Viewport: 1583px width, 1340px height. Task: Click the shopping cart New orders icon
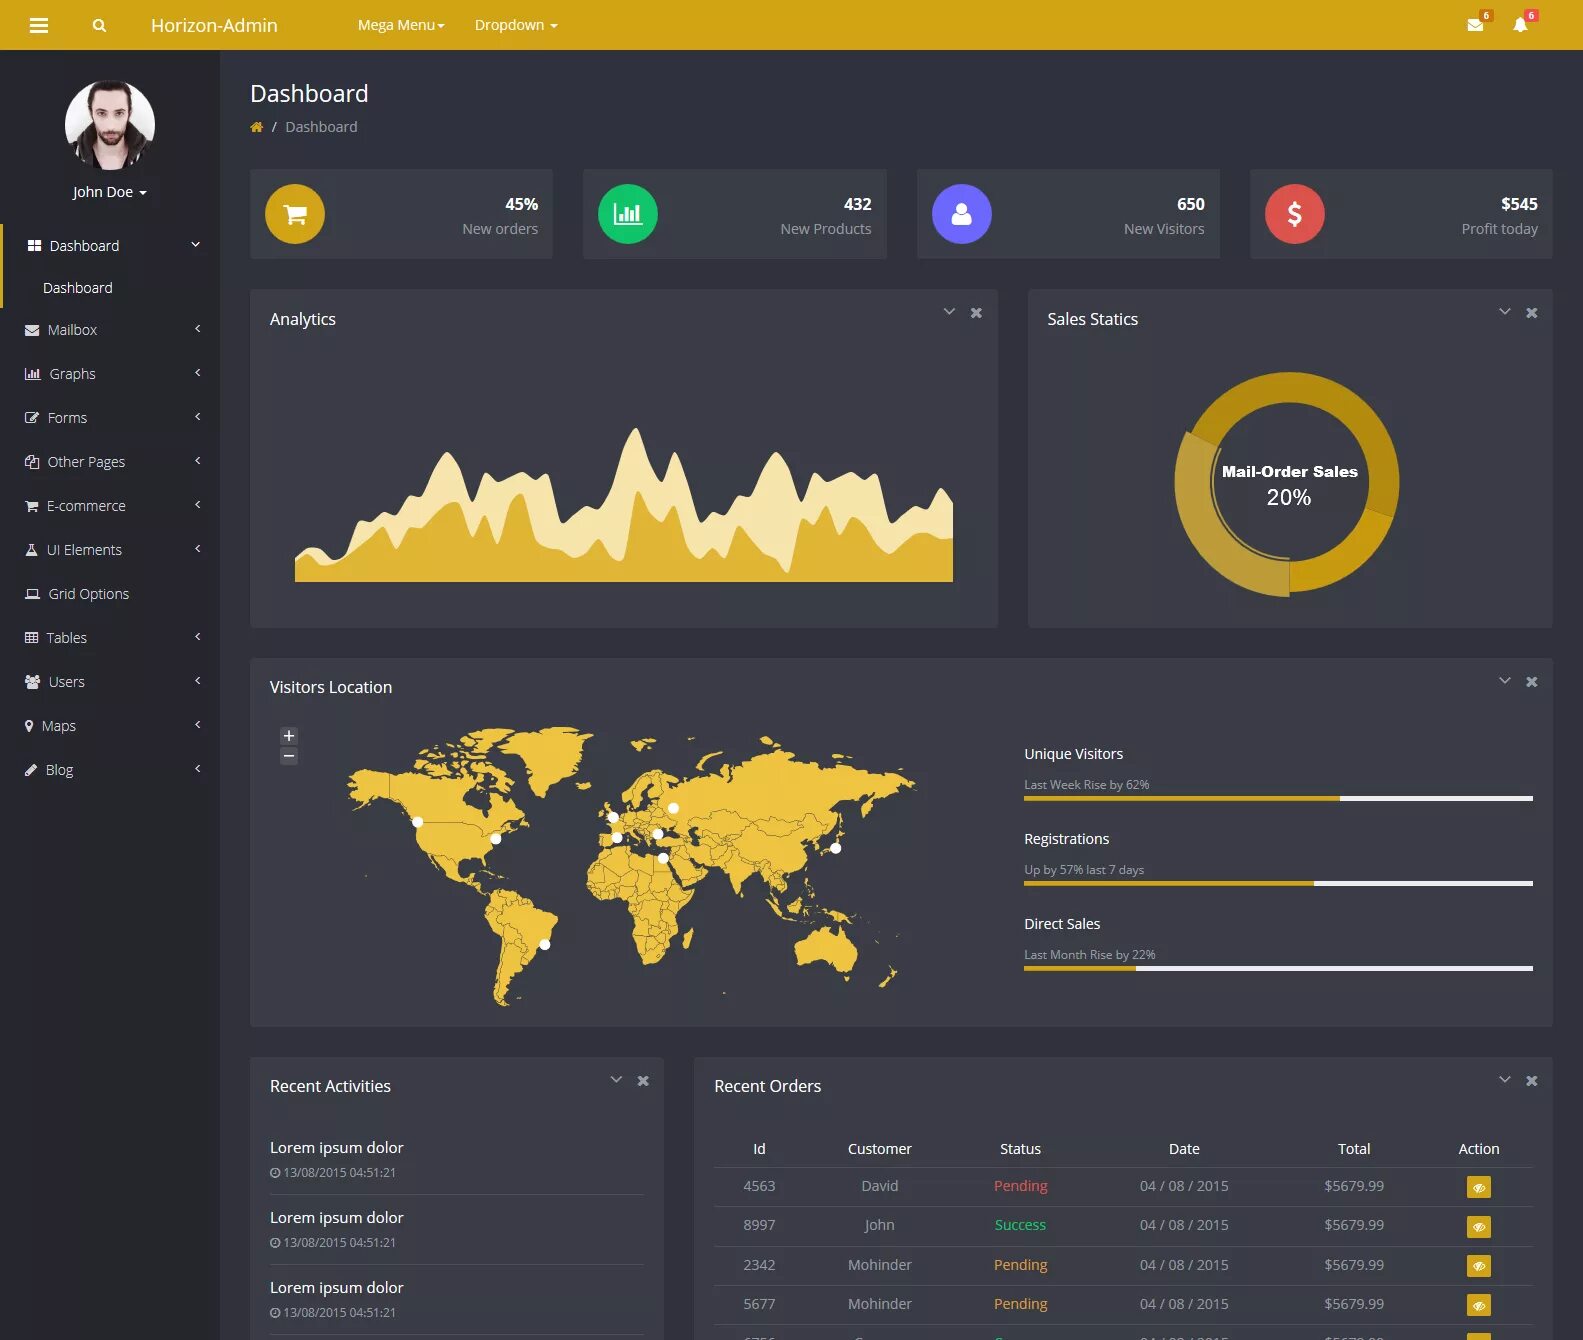[295, 214]
